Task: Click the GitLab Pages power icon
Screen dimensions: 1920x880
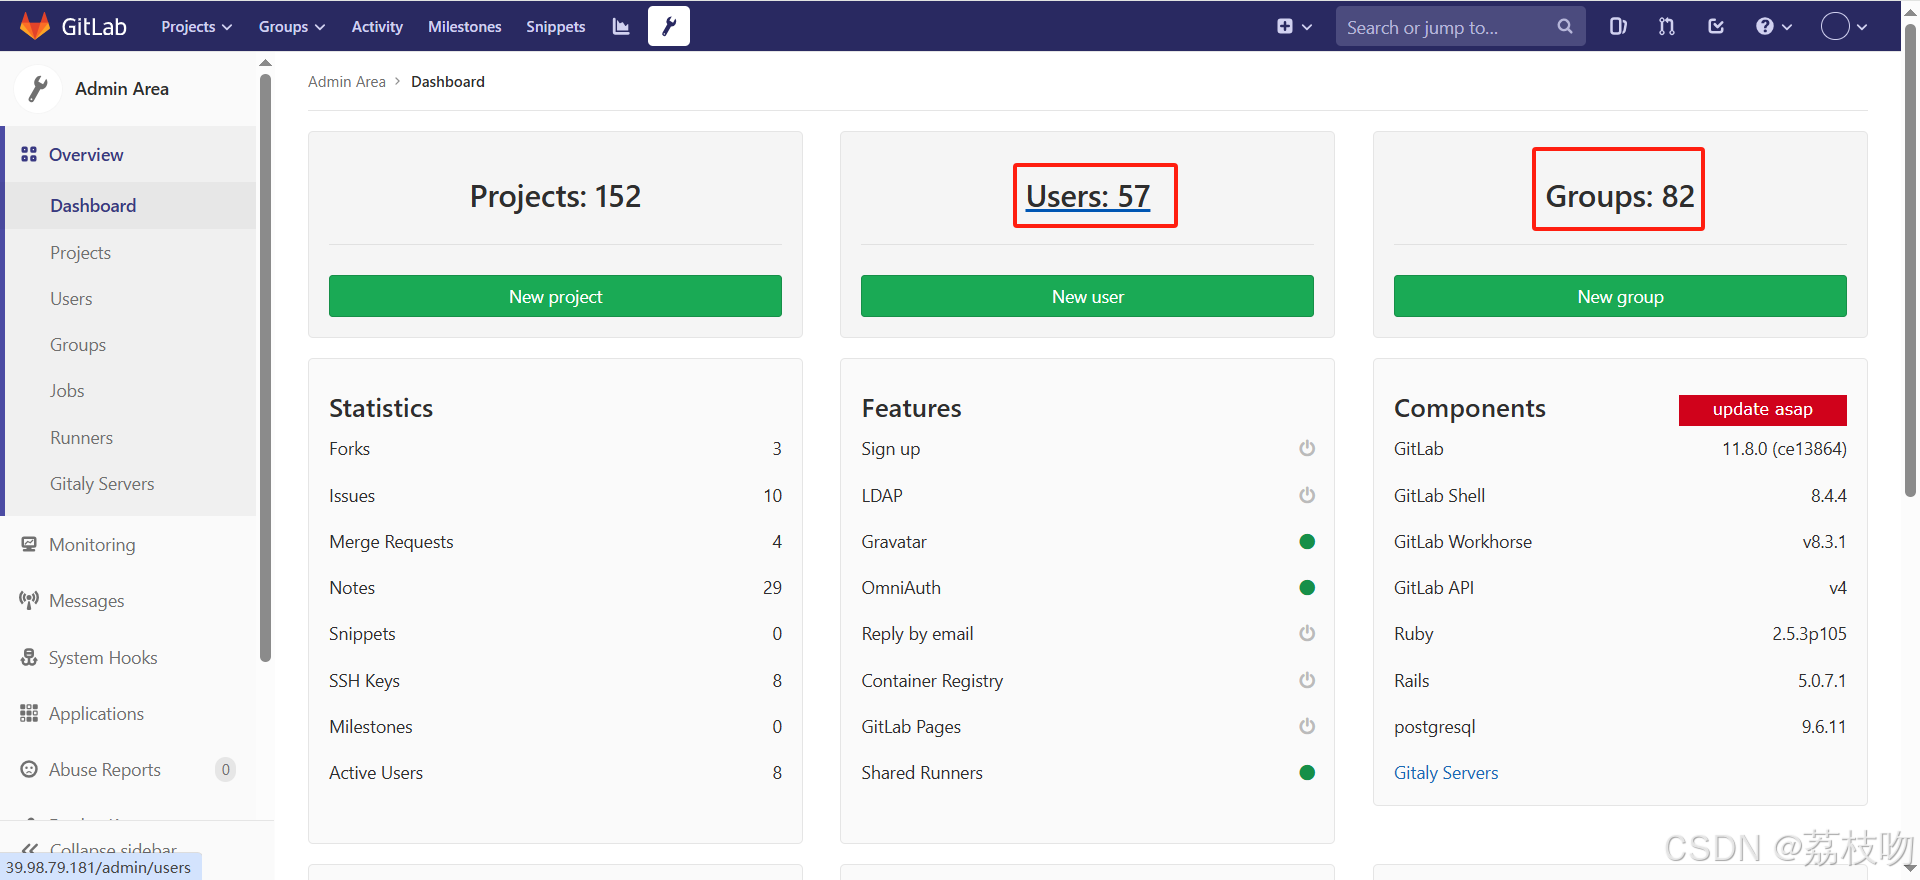Action: pos(1307,726)
